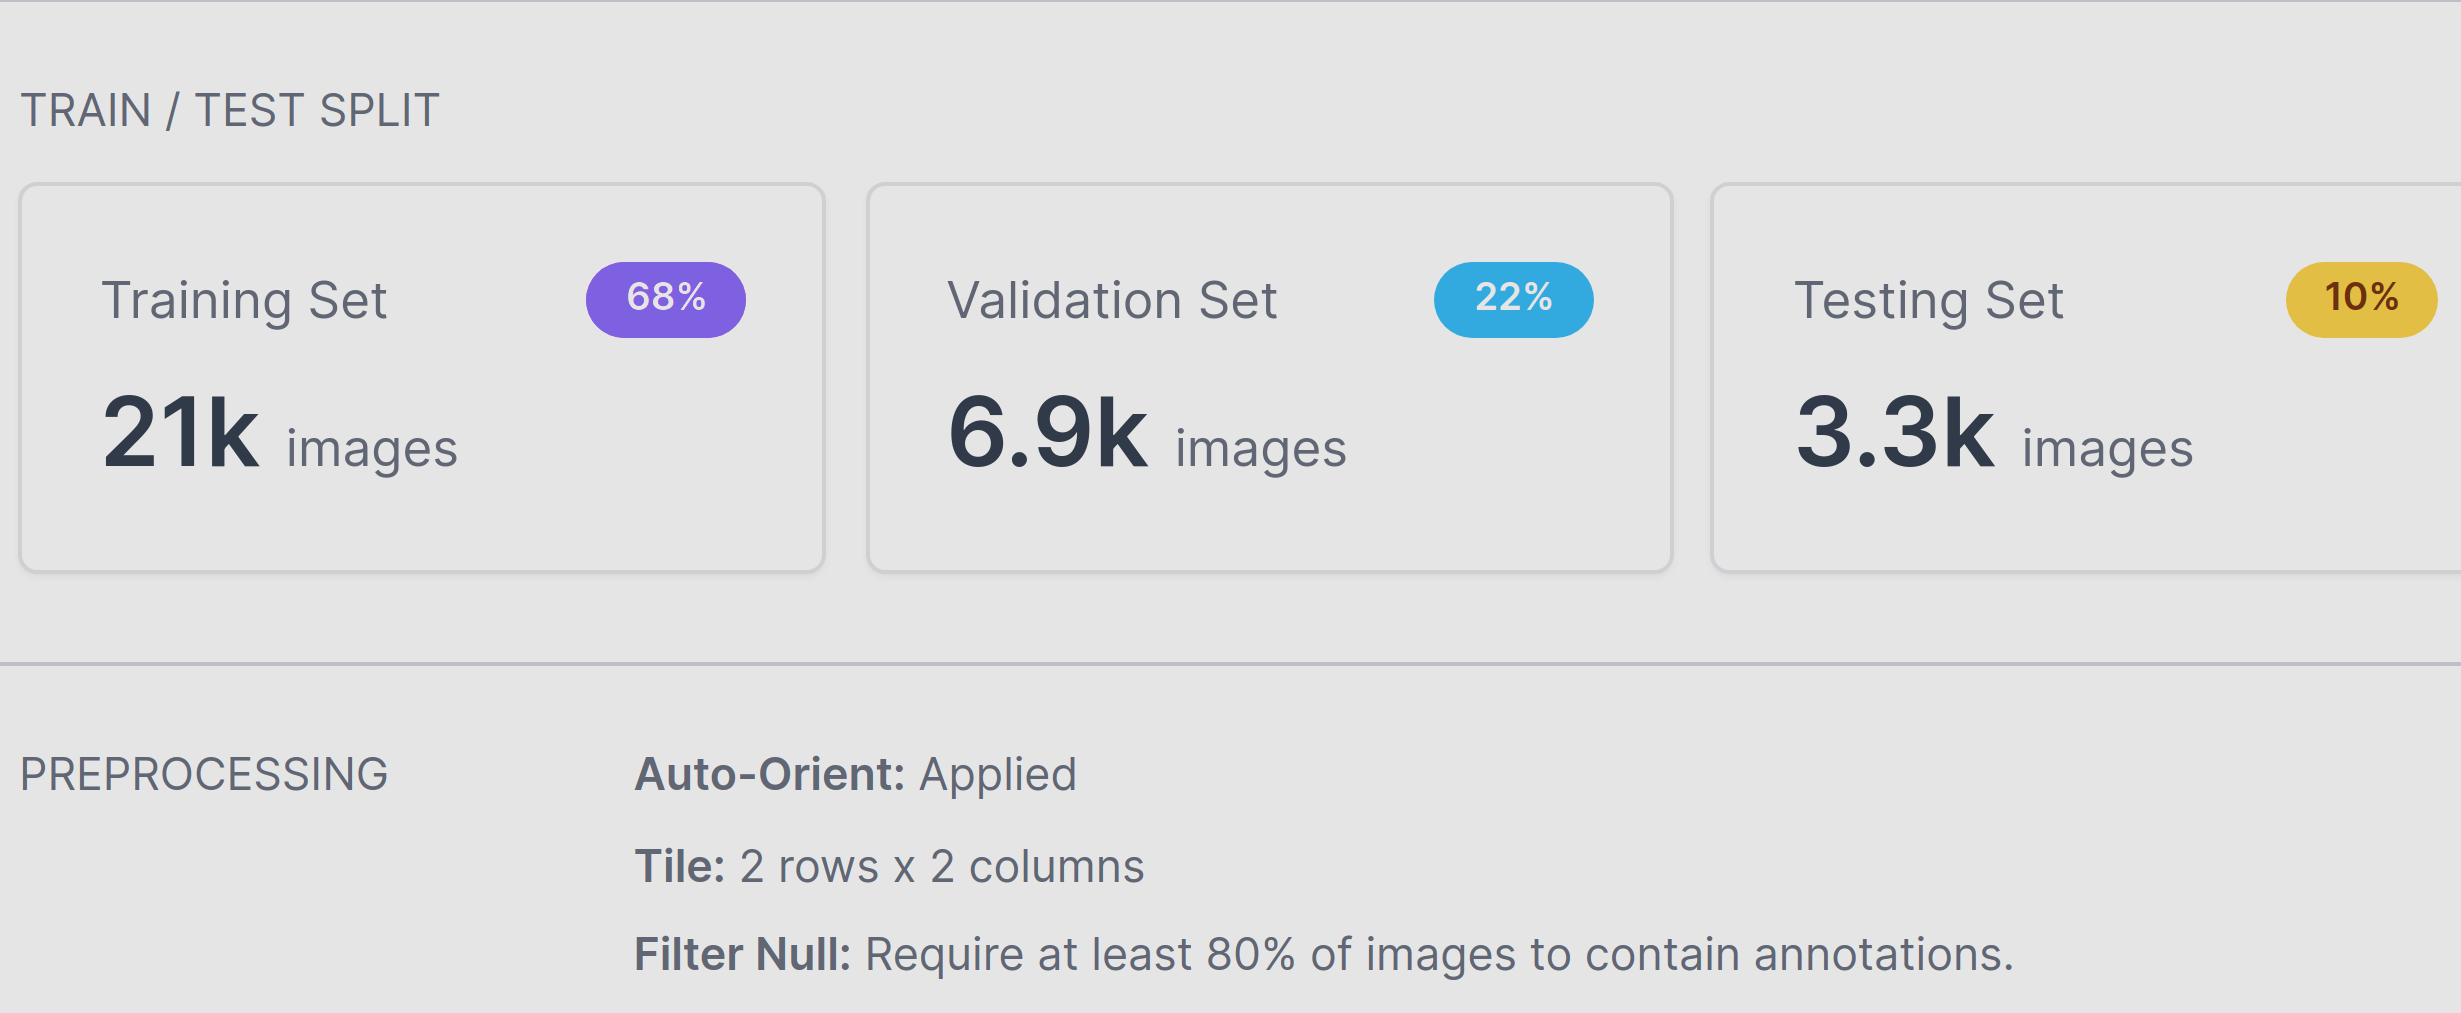This screenshot has height=1013, width=2461.
Task: Click the word images beside 6.9k
Action: pos(1260,449)
